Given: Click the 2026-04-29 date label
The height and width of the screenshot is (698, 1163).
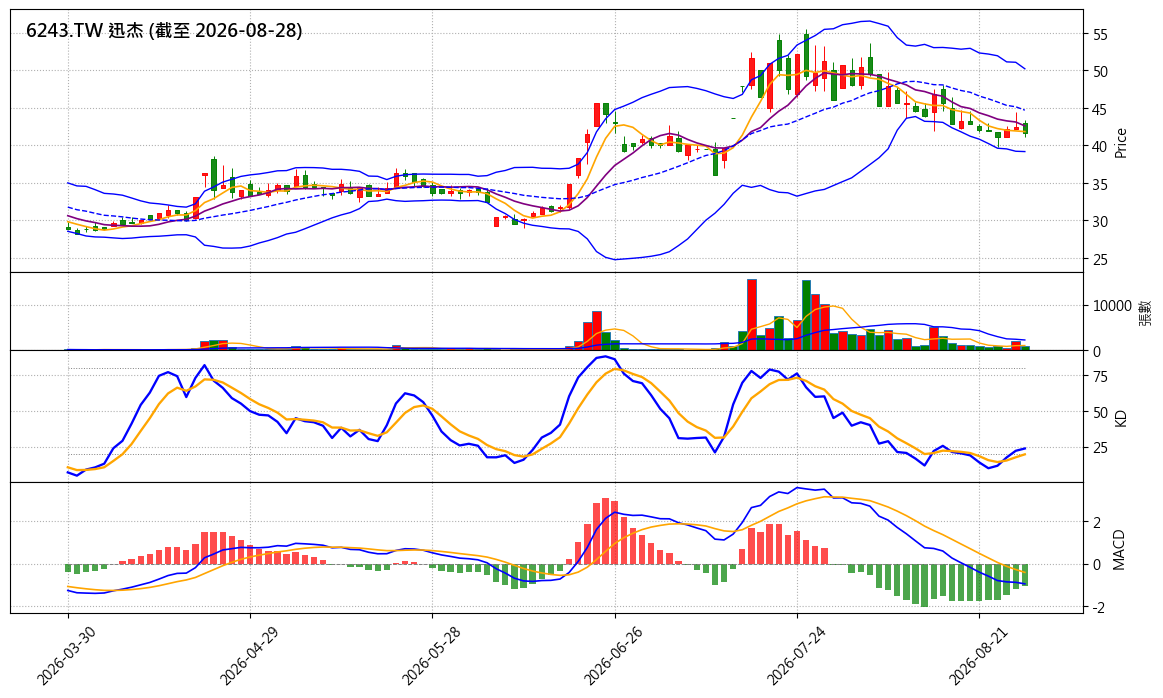Looking at the screenshot, I should pos(248,656).
